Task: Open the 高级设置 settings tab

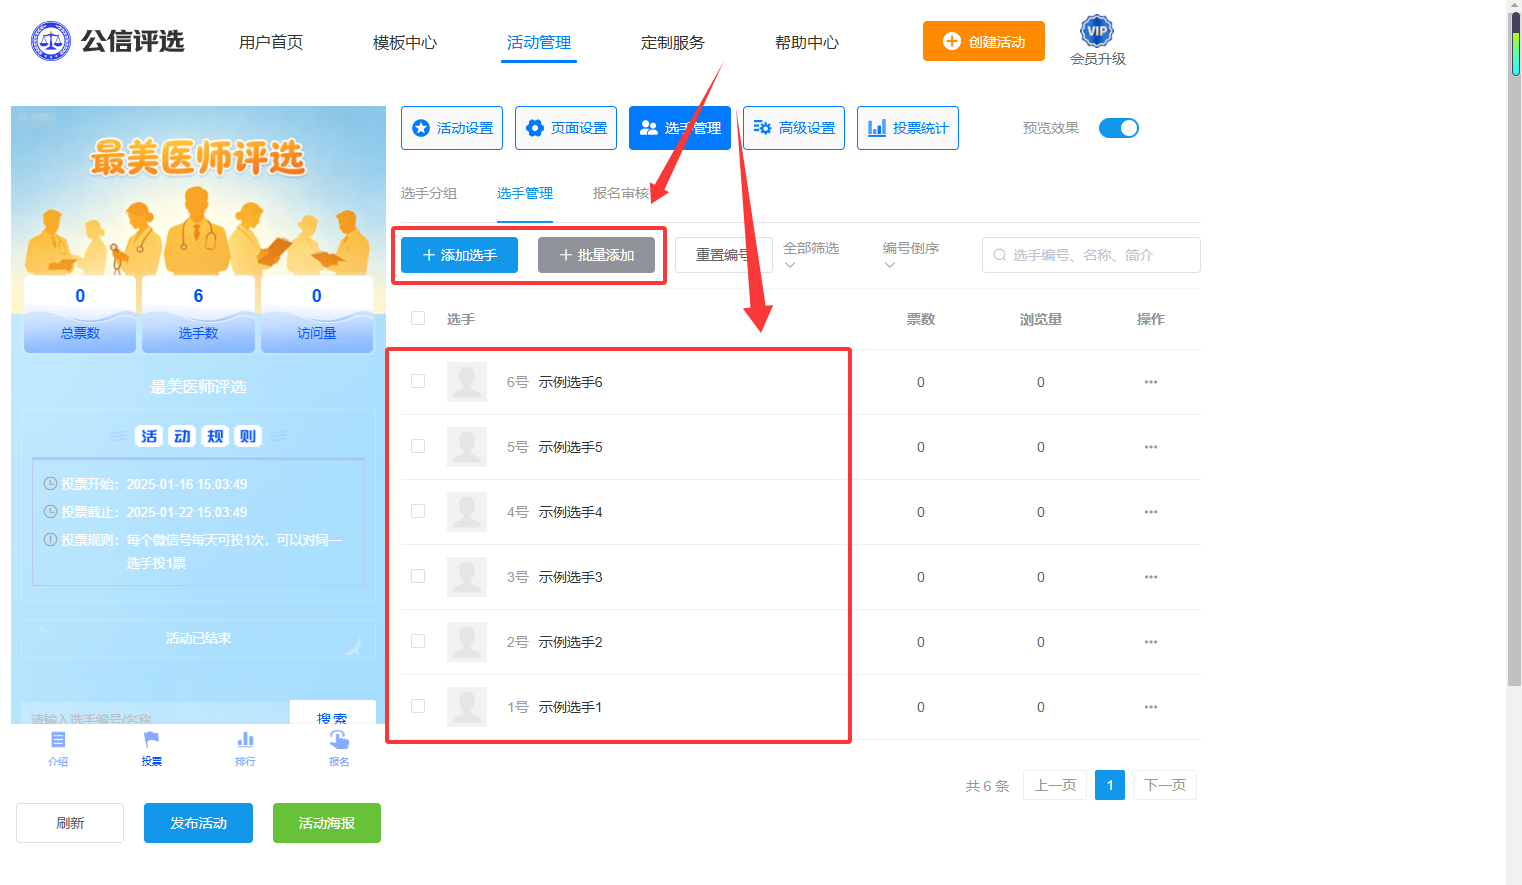Action: [x=794, y=128]
